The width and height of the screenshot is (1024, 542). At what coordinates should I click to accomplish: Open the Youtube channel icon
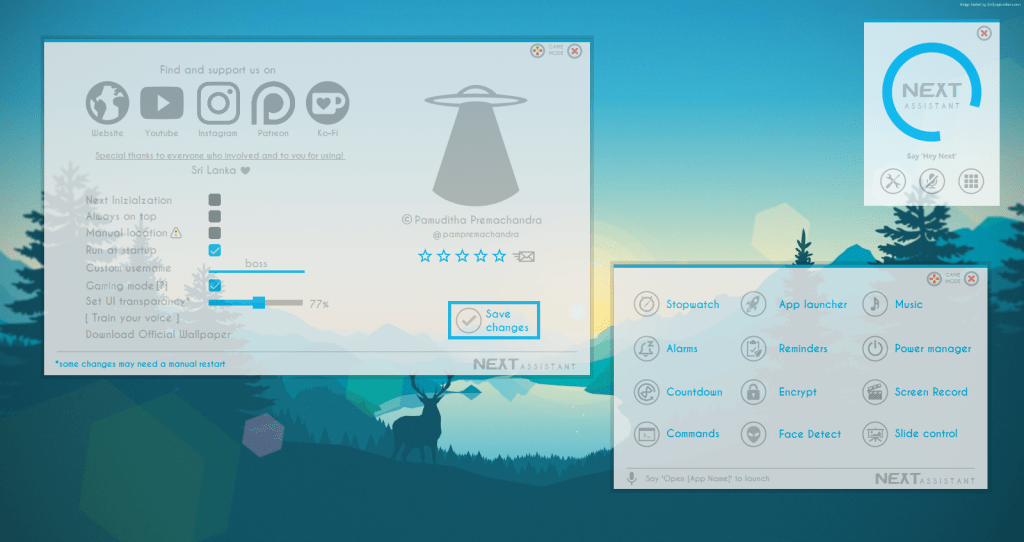(x=161, y=103)
